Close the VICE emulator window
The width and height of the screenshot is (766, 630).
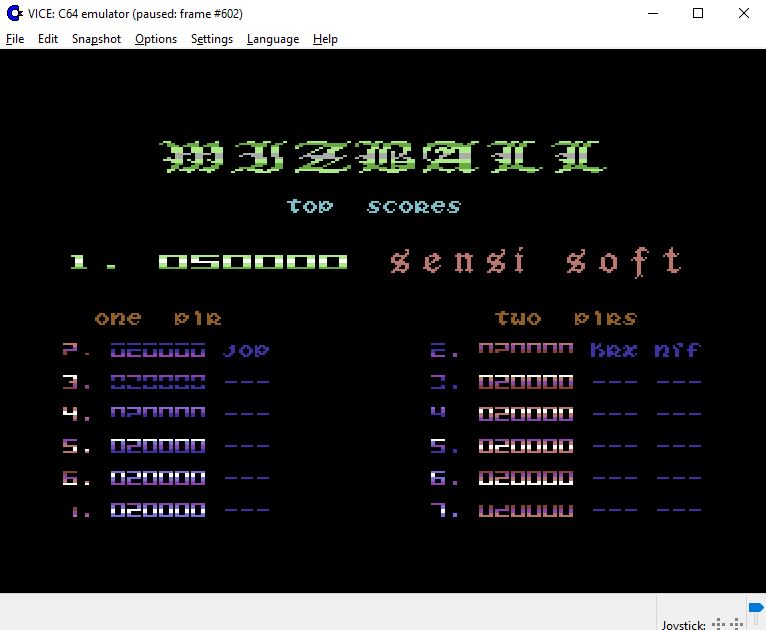744,13
